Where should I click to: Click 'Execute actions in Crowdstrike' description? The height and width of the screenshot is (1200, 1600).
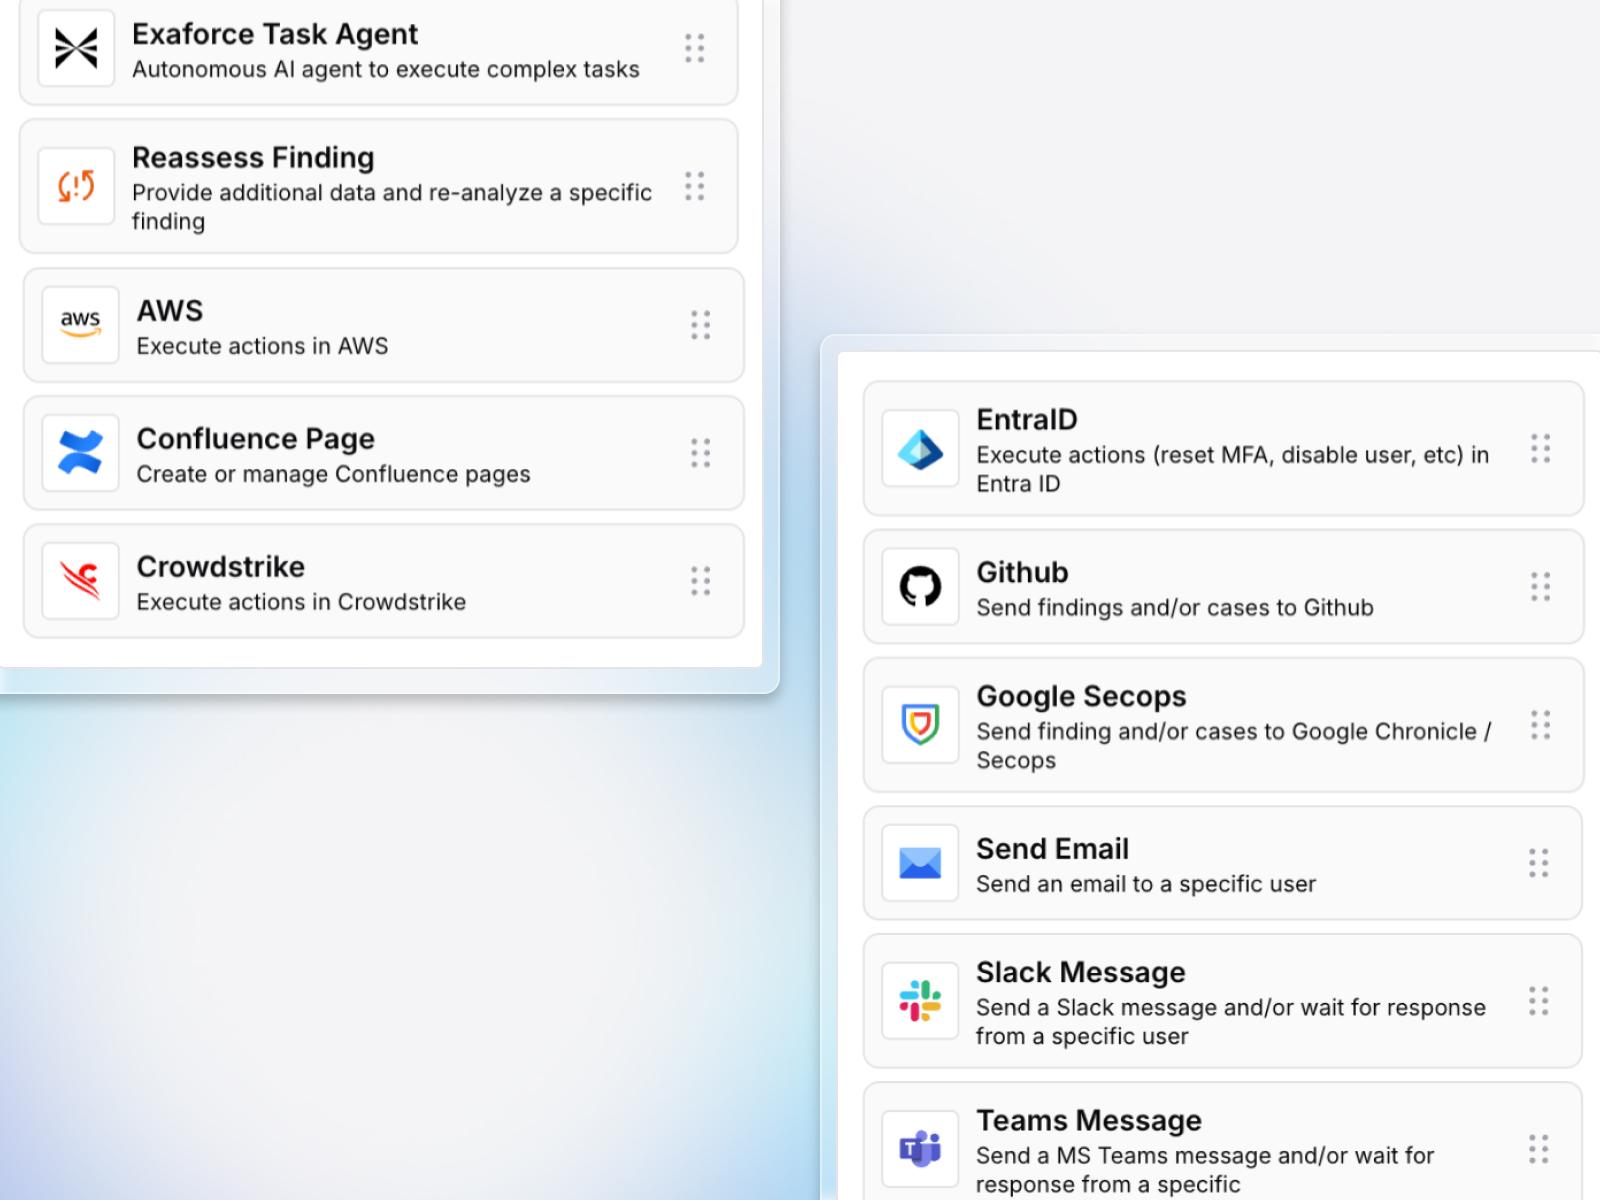tap(302, 602)
